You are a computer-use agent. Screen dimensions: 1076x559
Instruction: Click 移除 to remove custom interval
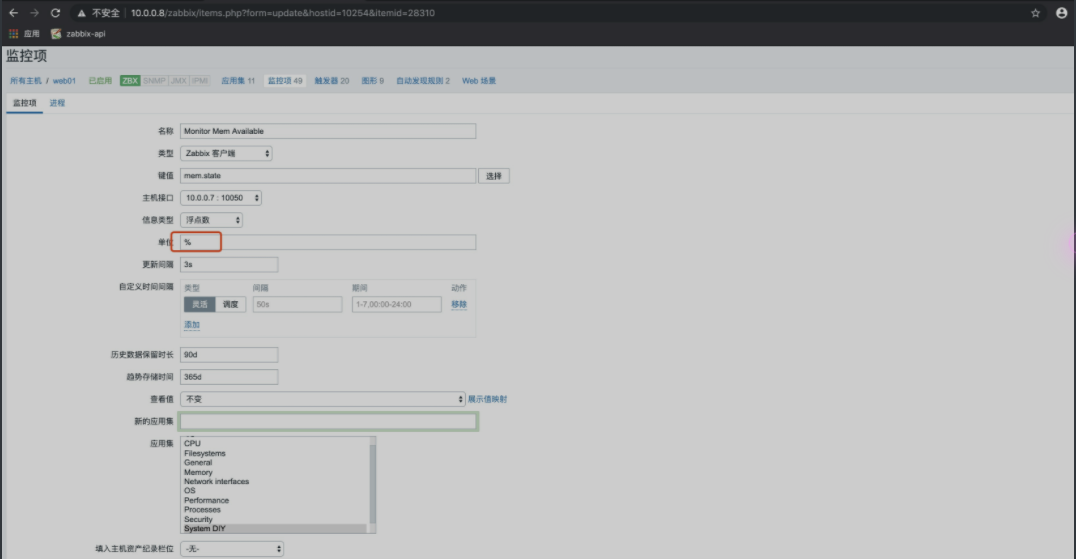[x=459, y=305]
